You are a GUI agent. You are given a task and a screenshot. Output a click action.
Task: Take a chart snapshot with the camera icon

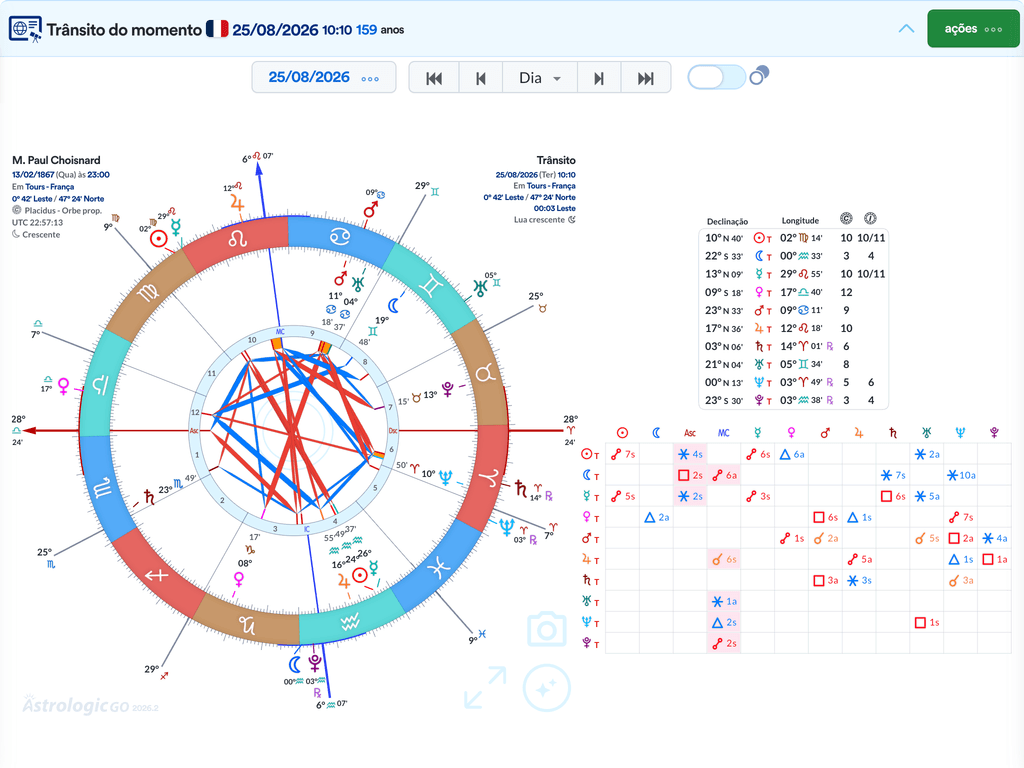(547, 629)
